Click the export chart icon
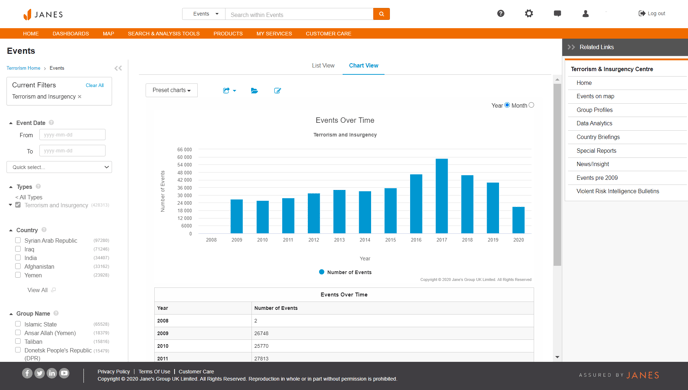 229,91
